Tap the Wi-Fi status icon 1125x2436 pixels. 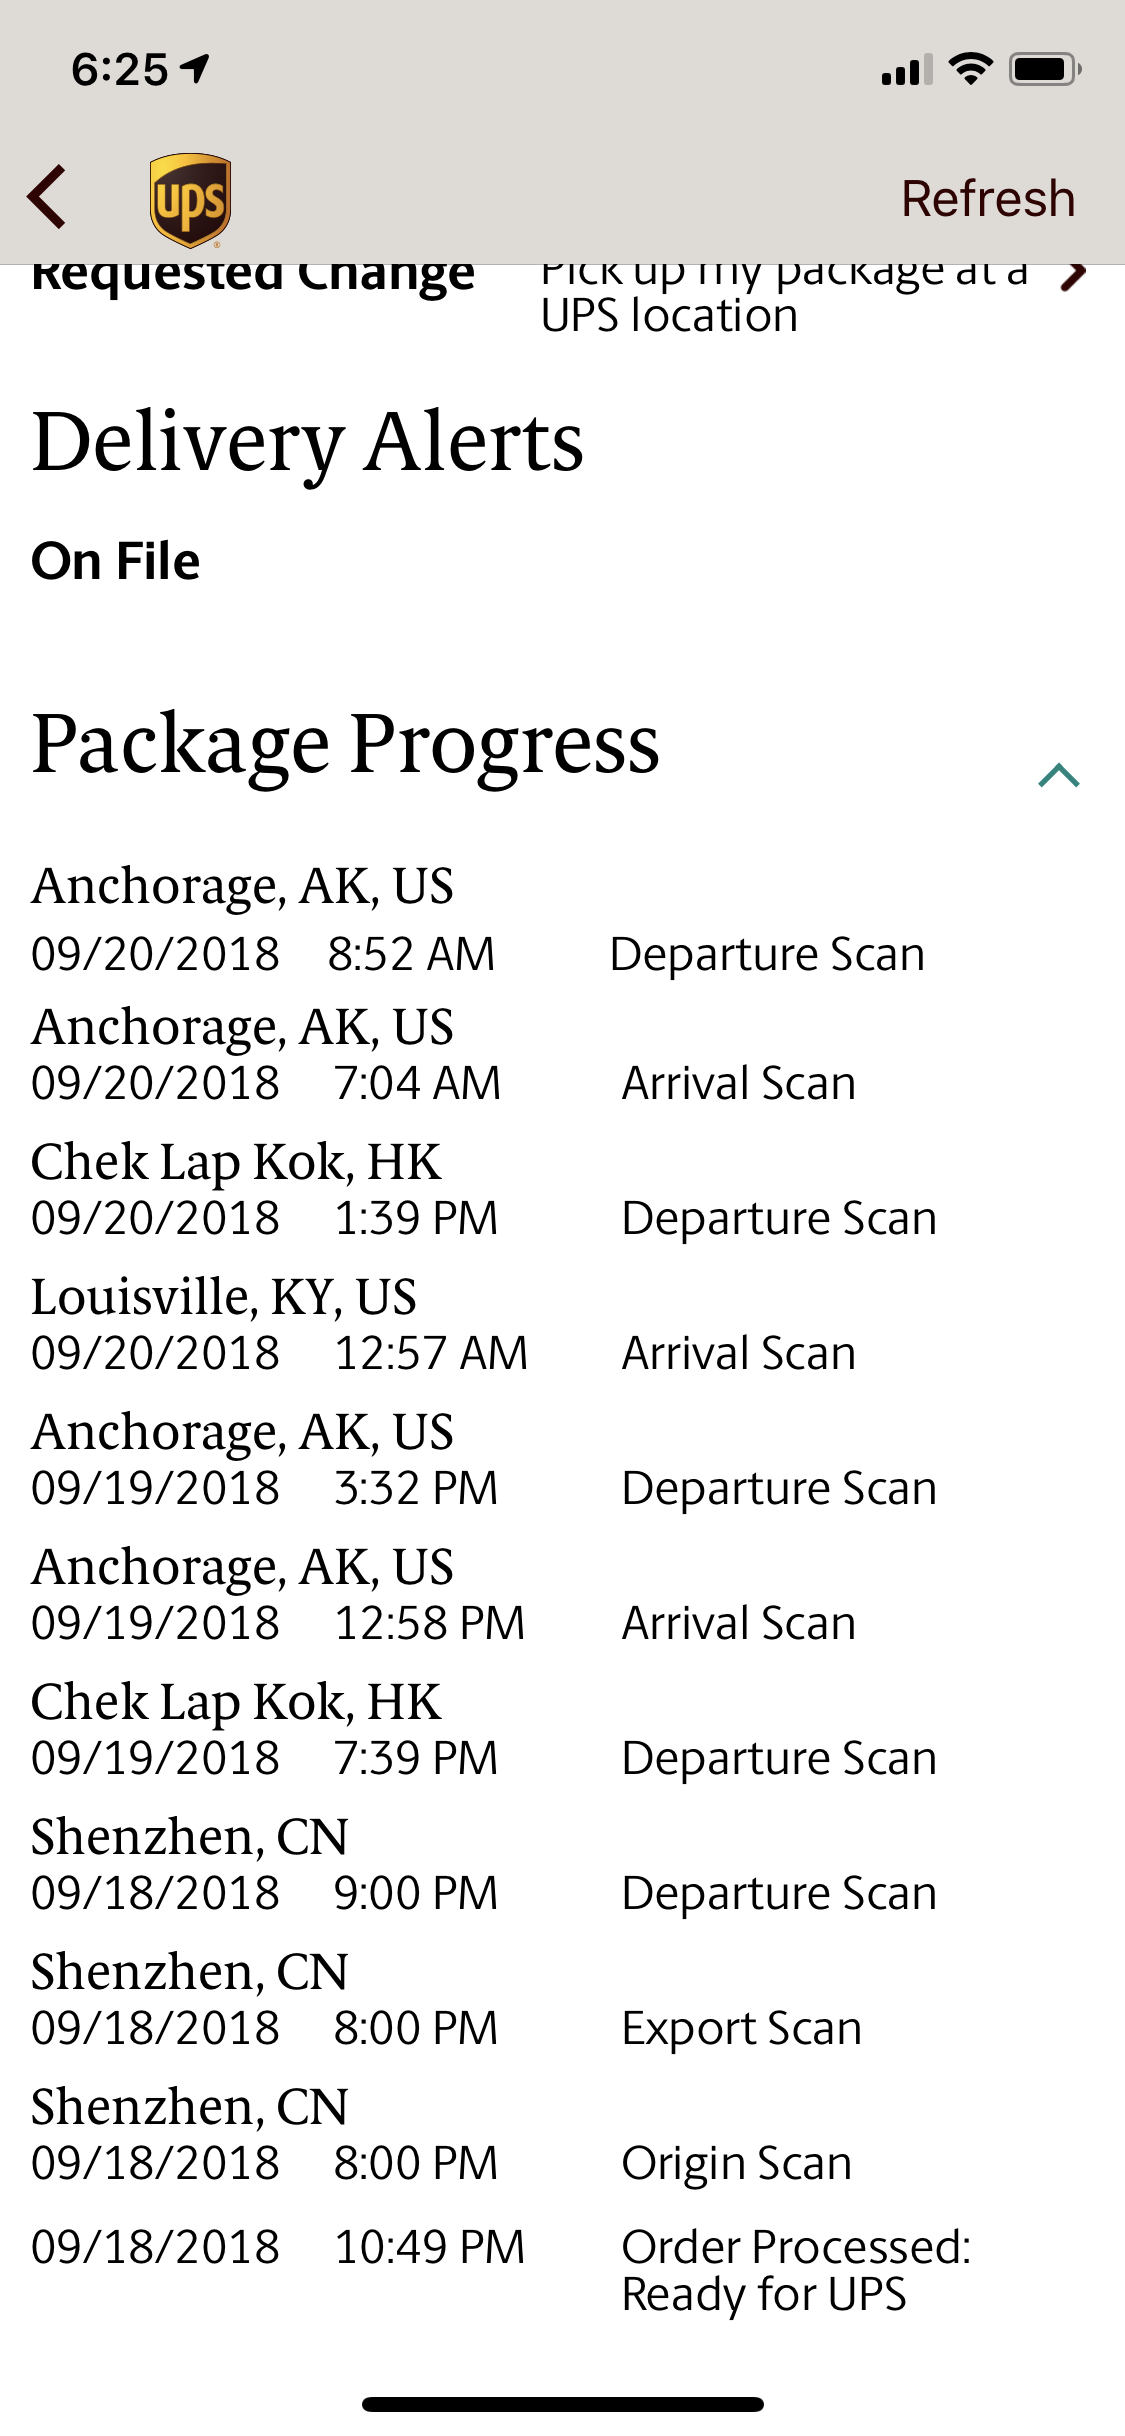click(x=969, y=69)
